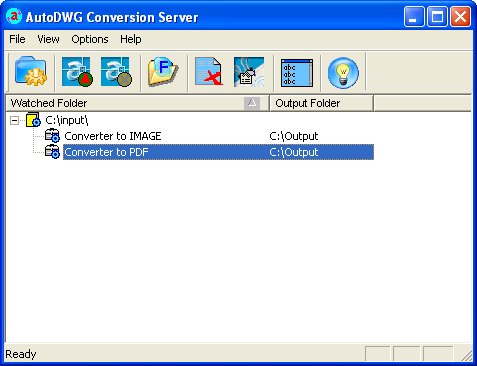
Task: Select the C:\input\ watched folder entry
Action: pos(67,120)
